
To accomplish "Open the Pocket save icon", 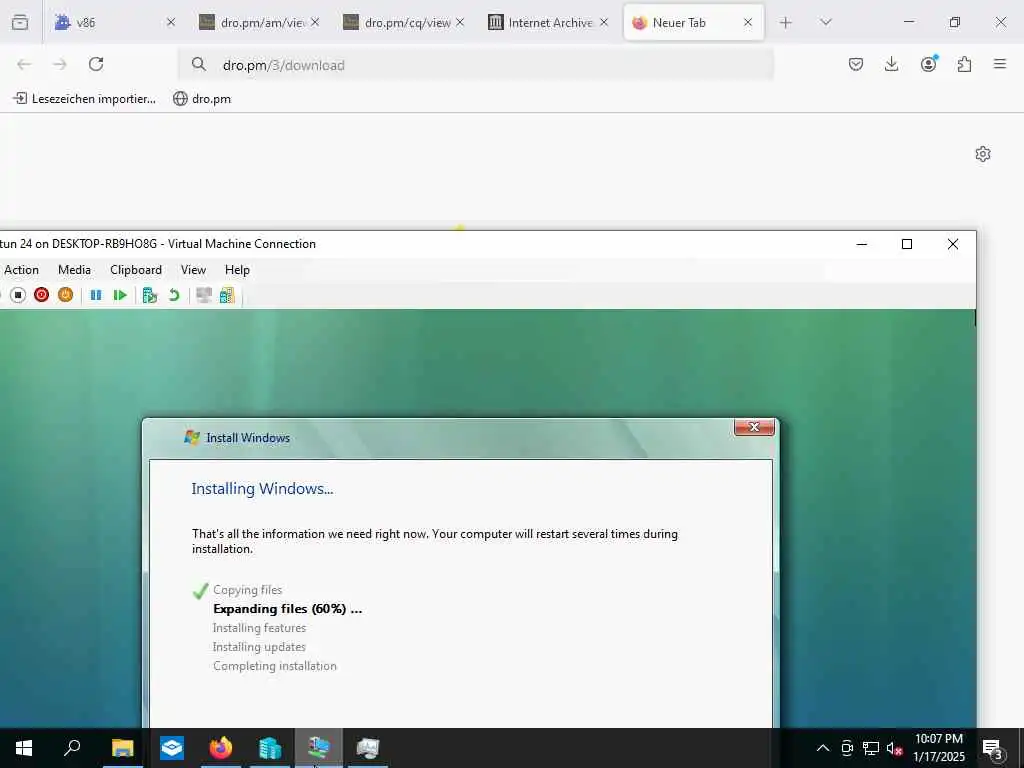I will [x=856, y=64].
